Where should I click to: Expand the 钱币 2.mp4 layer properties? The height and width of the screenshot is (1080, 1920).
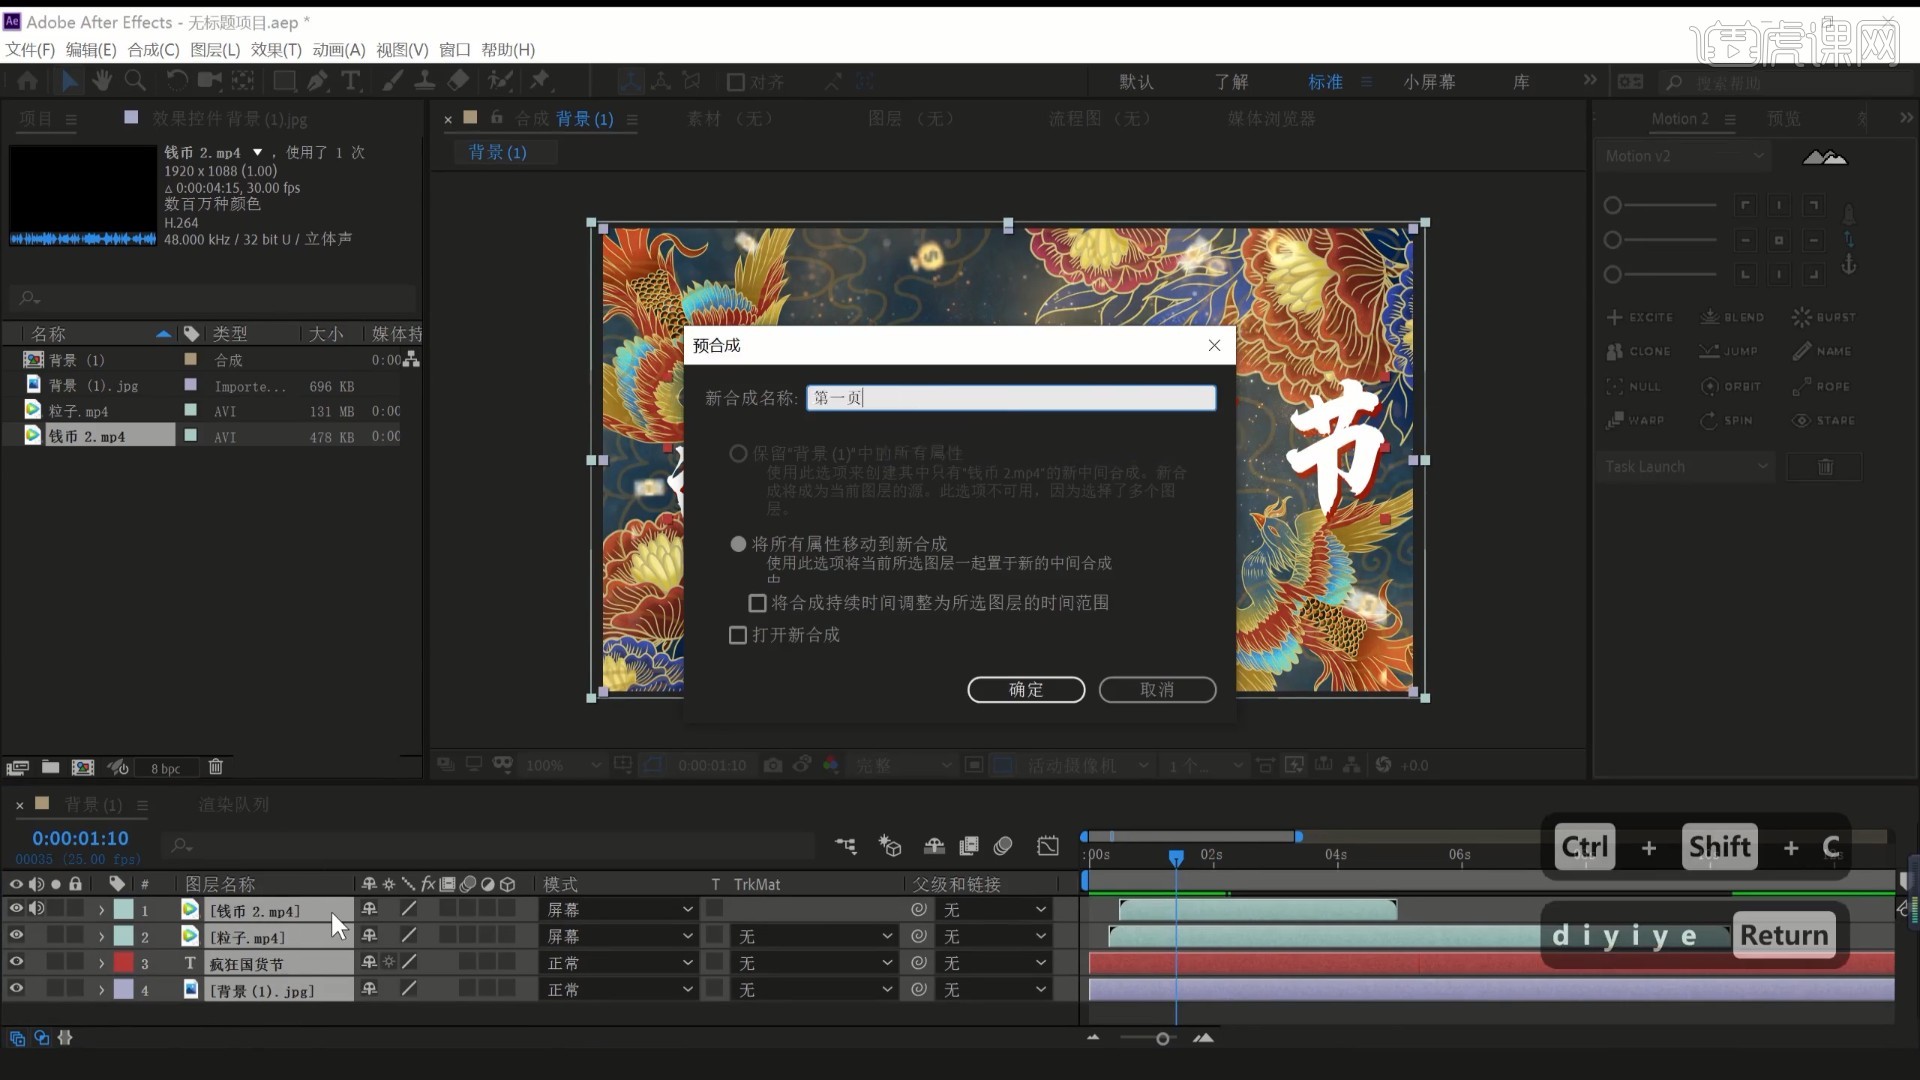101,910
